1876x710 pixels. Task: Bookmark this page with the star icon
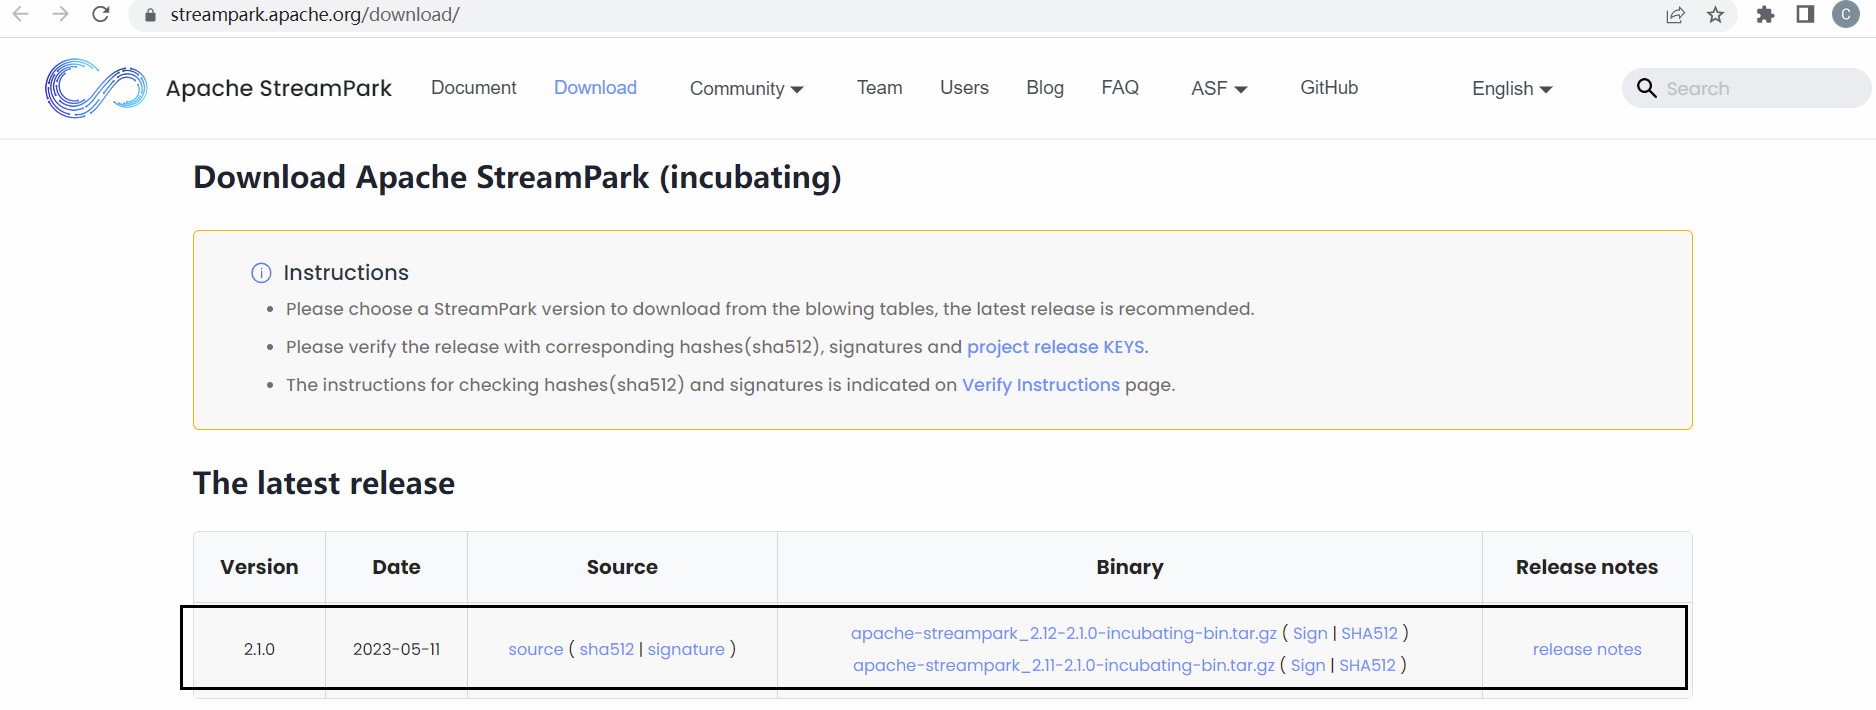pos(1716,15)
